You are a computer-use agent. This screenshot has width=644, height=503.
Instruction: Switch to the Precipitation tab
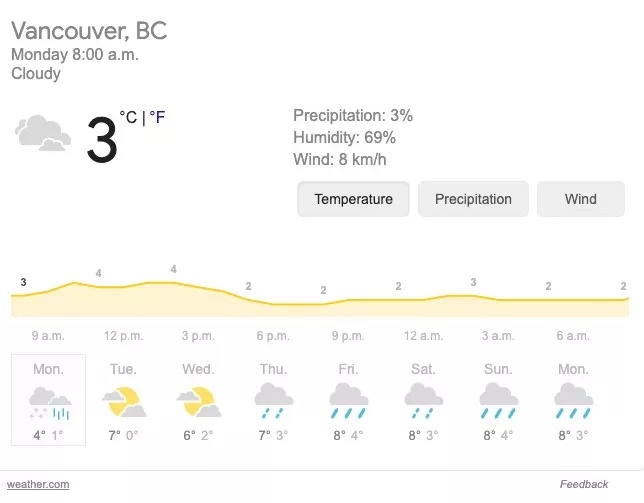pyautogui.click(x=473, y=199)
